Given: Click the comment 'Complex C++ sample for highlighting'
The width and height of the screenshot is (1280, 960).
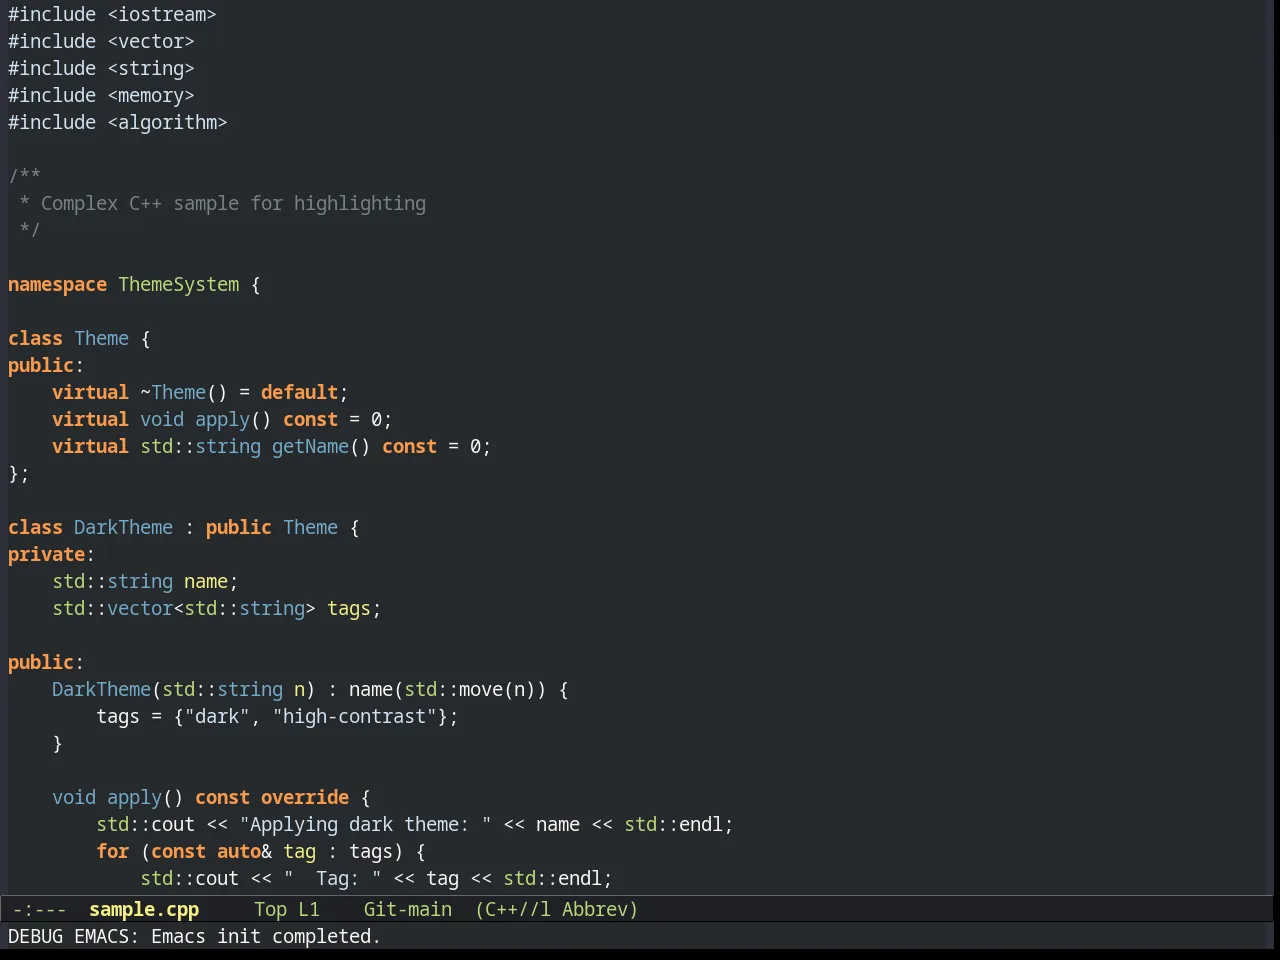Looking at the screenshot, I should click(x=233, y=204).
